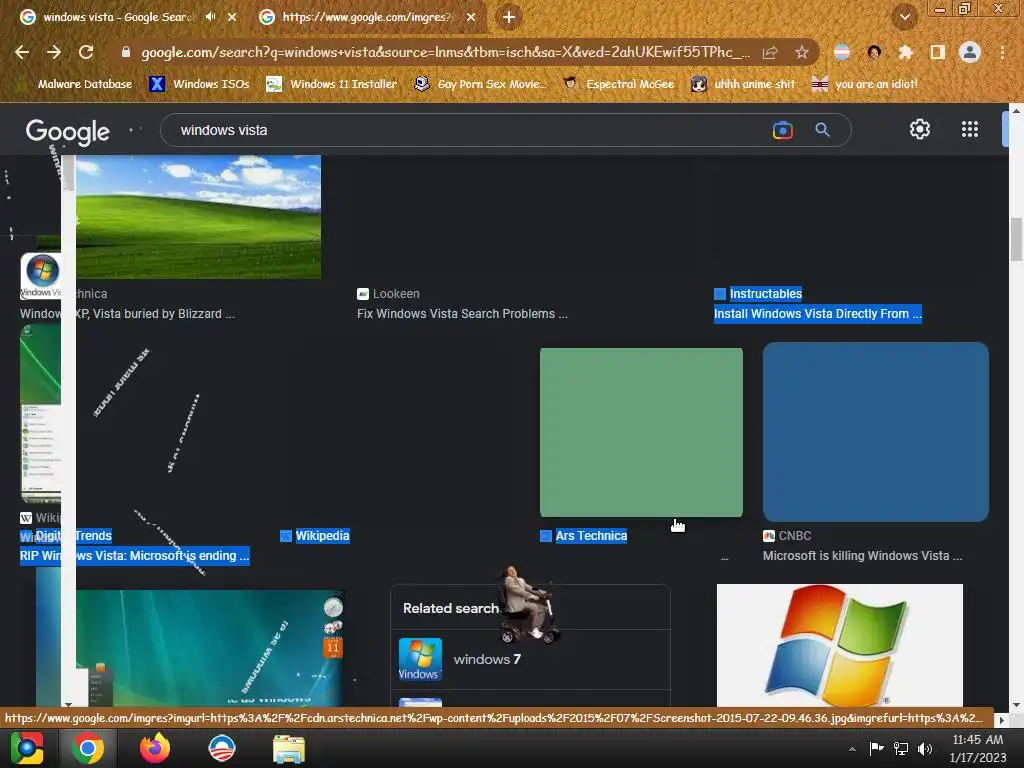Viewport: 1024px width, 768px height.
Task: Open the Windows 11 Installer bookmark
Action: tap(332, 84)
